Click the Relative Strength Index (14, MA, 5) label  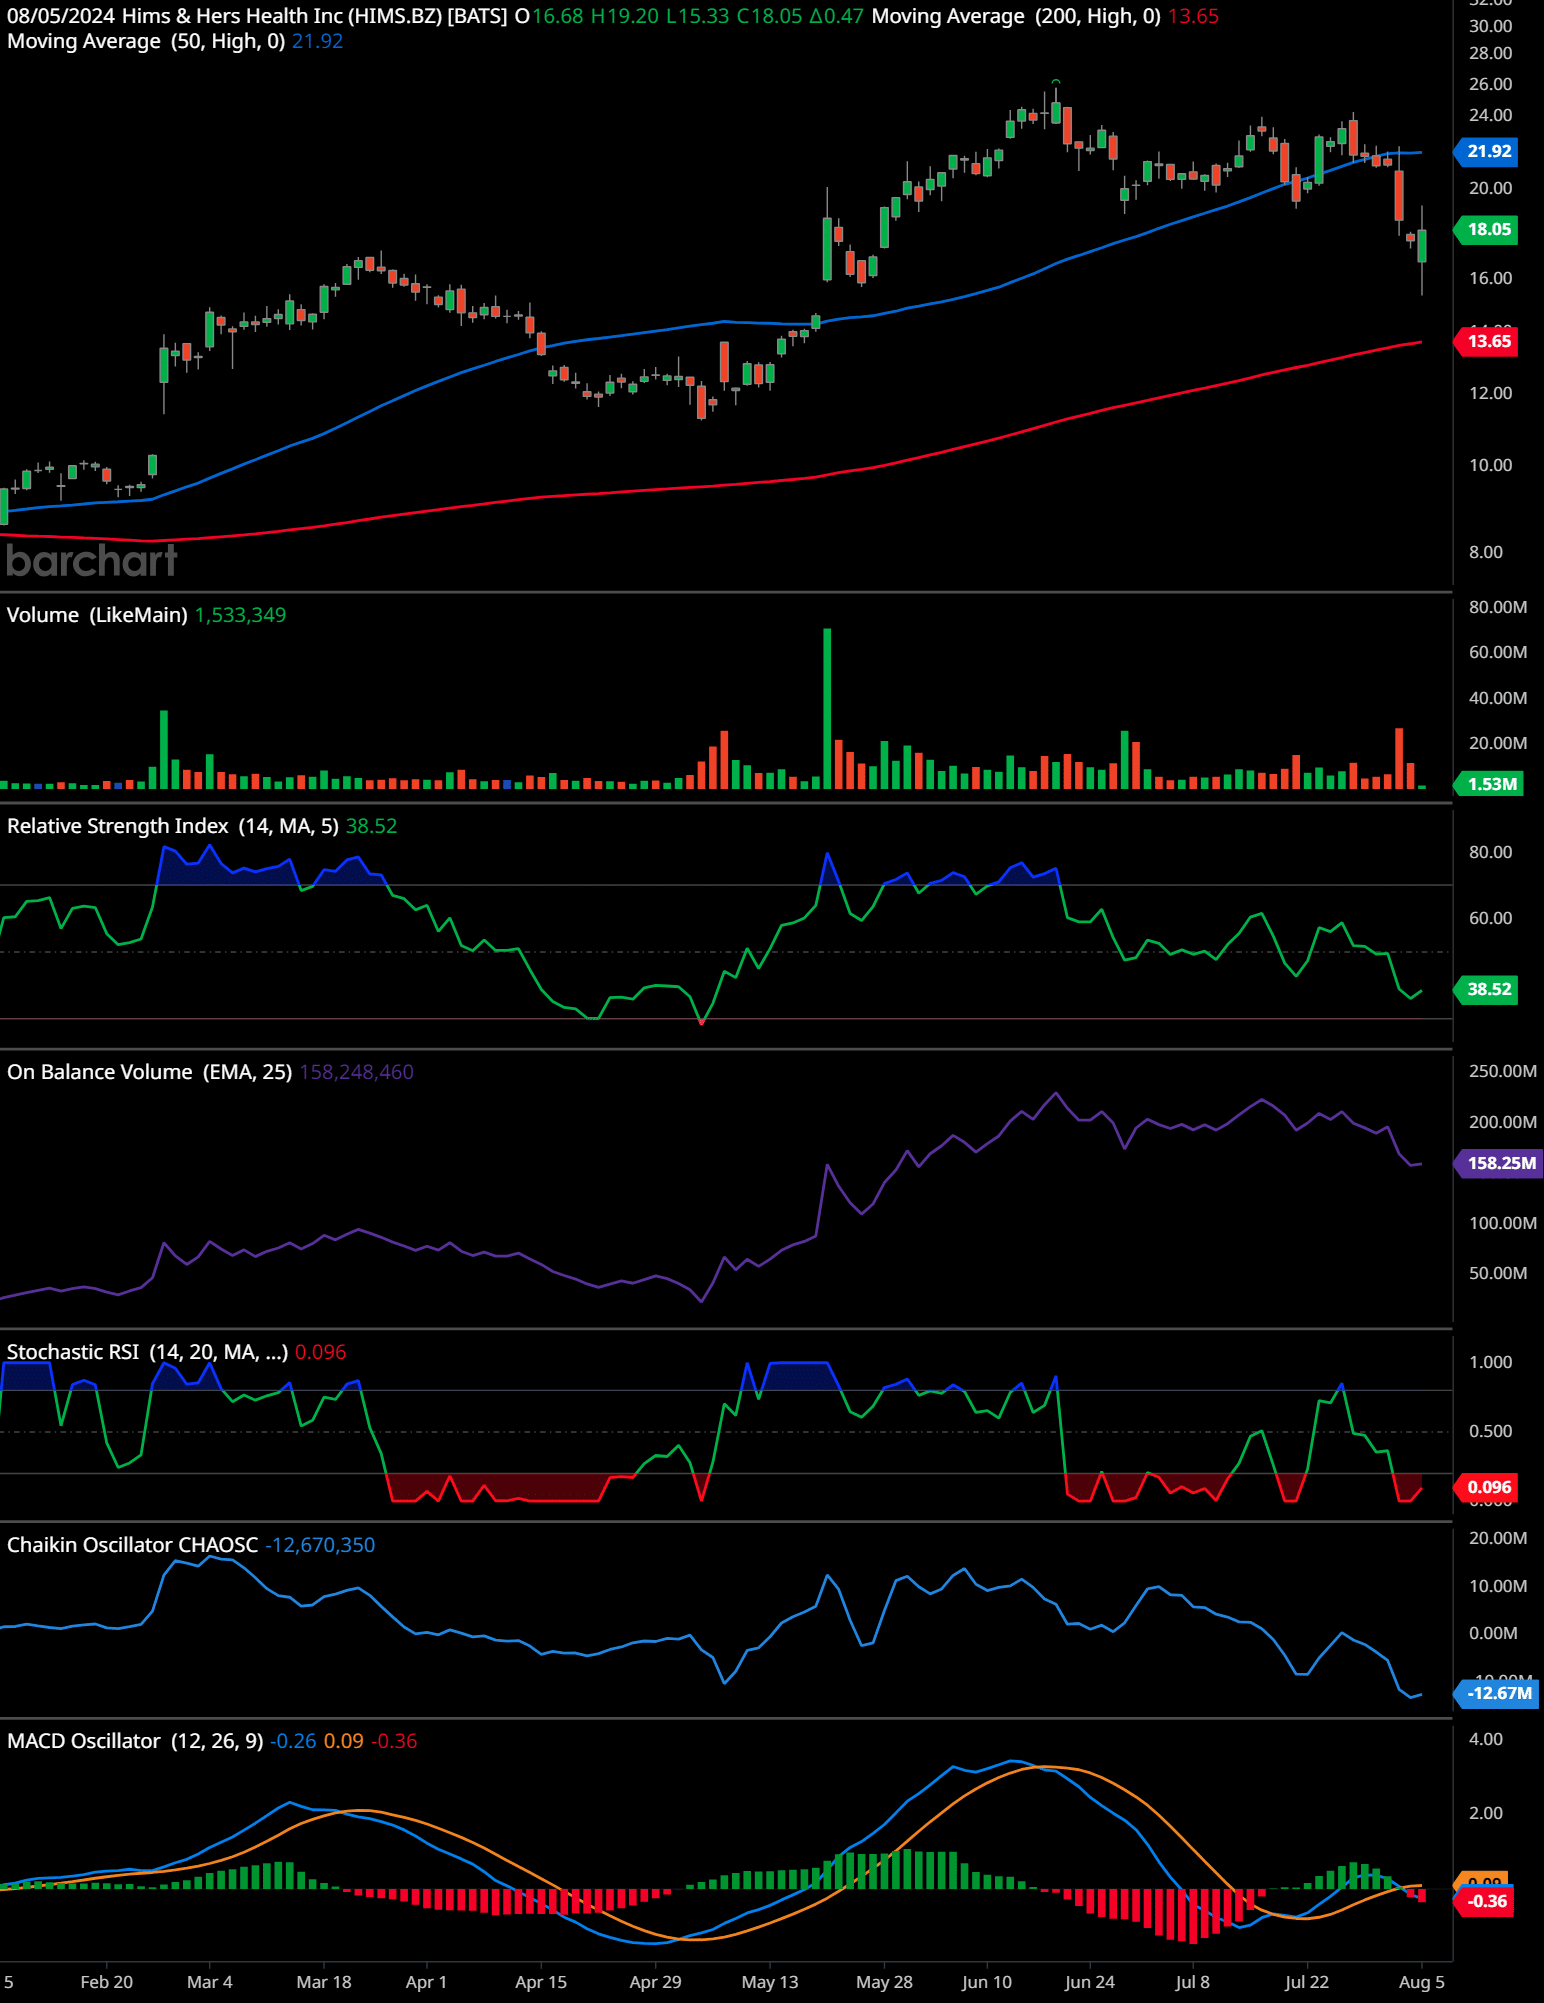pyautogui.click(x=172, y=827)
